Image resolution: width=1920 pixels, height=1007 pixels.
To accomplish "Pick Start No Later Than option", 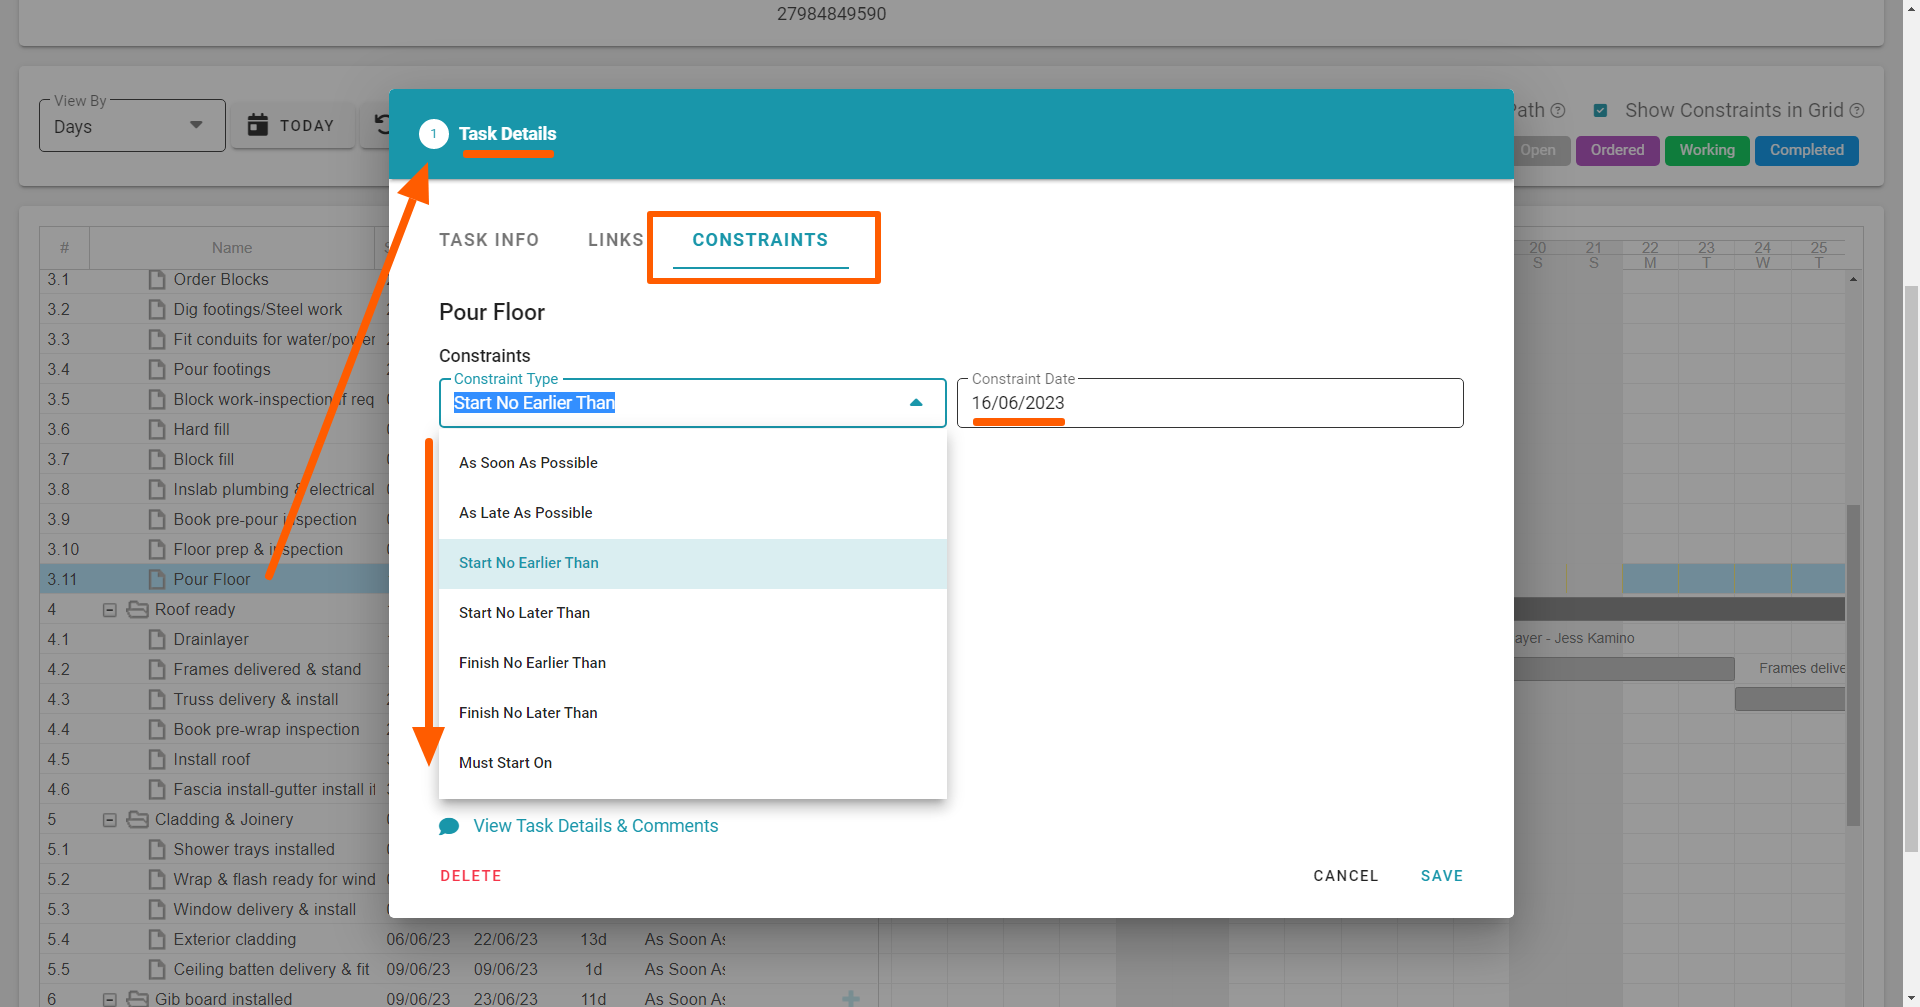I will click(x=693, y=613).
